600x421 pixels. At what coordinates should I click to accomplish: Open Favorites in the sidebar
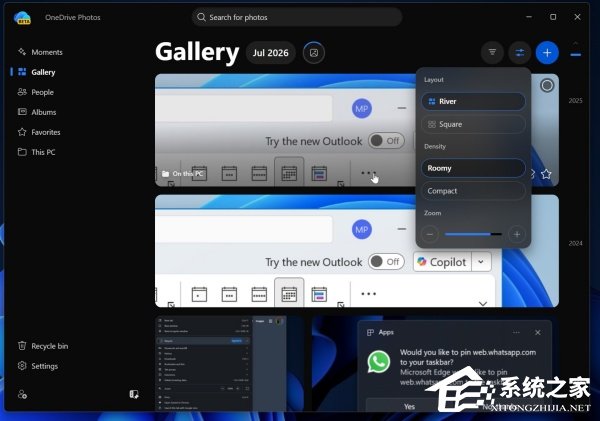coord(39,132)
